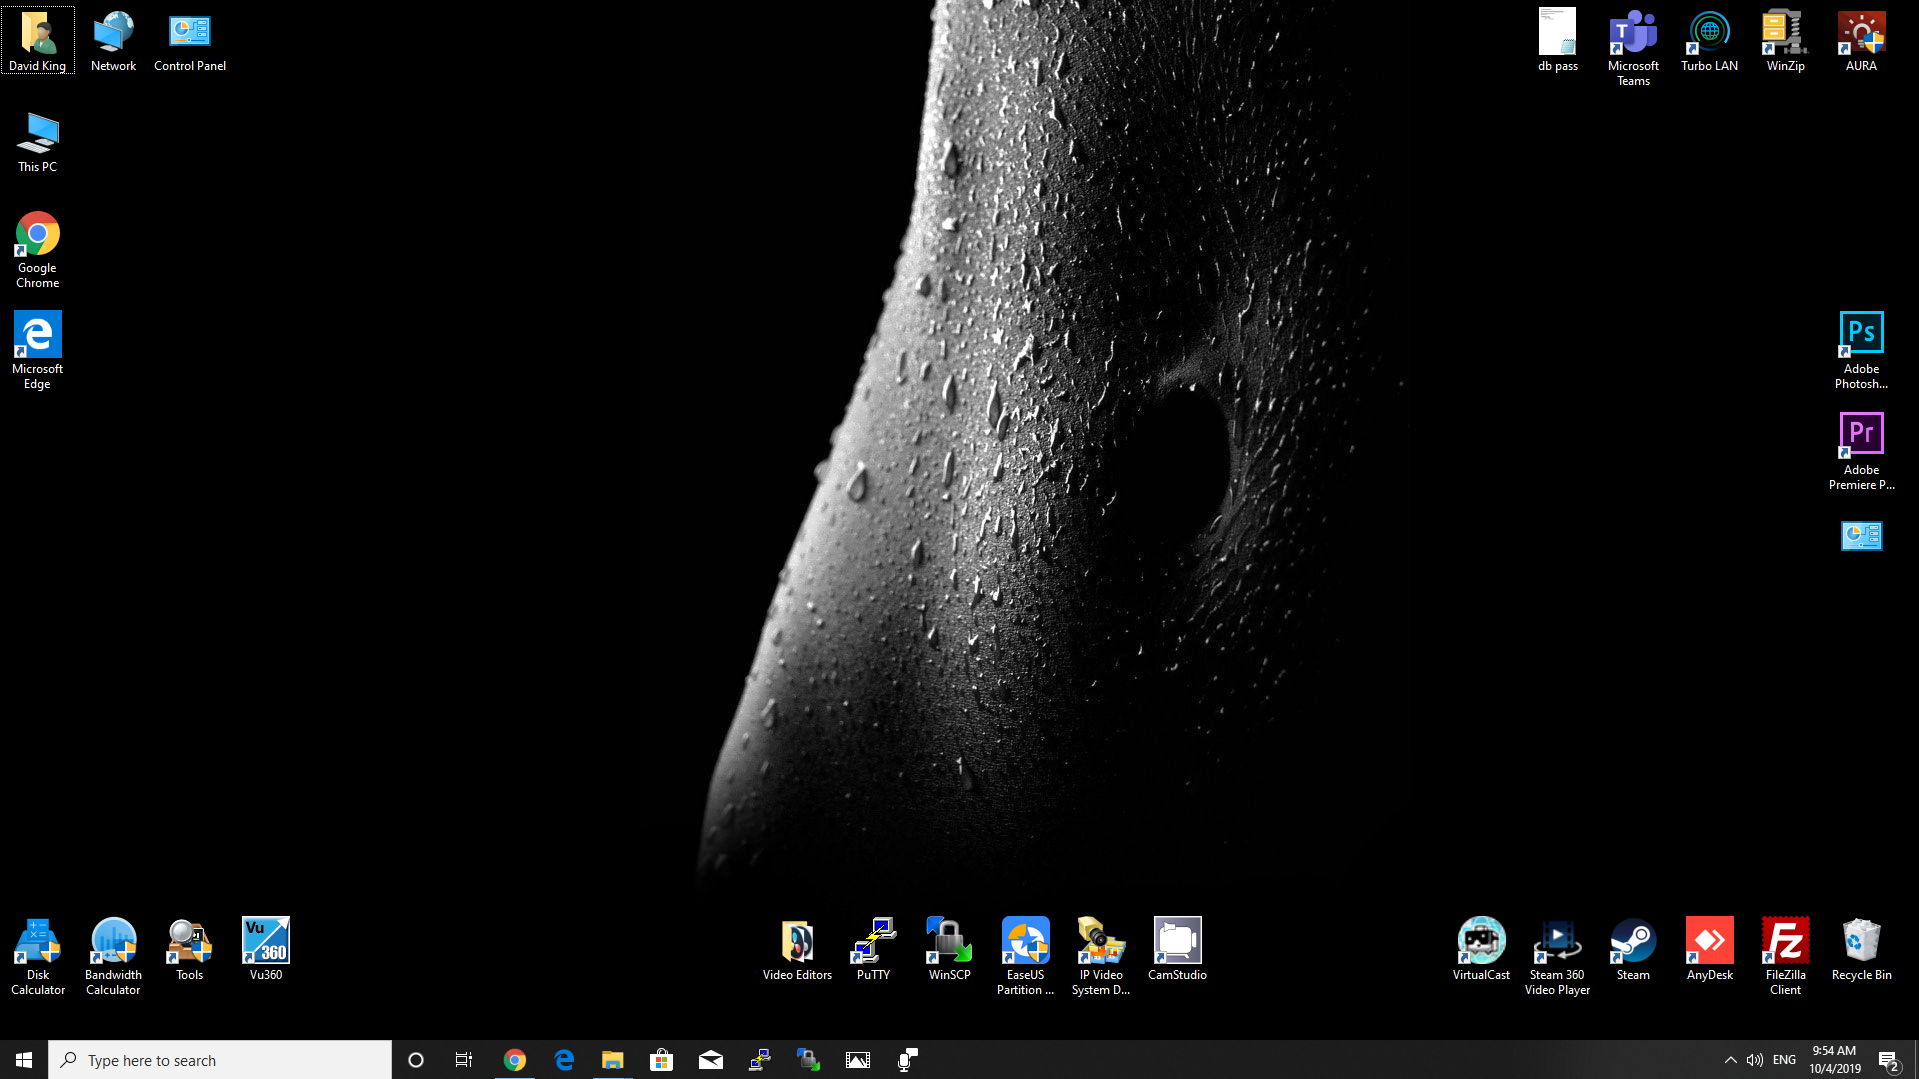The width and height of the screenshot is (1919, 1079).
Task: Click the taskbar search box
Action: pos(220,1060)
